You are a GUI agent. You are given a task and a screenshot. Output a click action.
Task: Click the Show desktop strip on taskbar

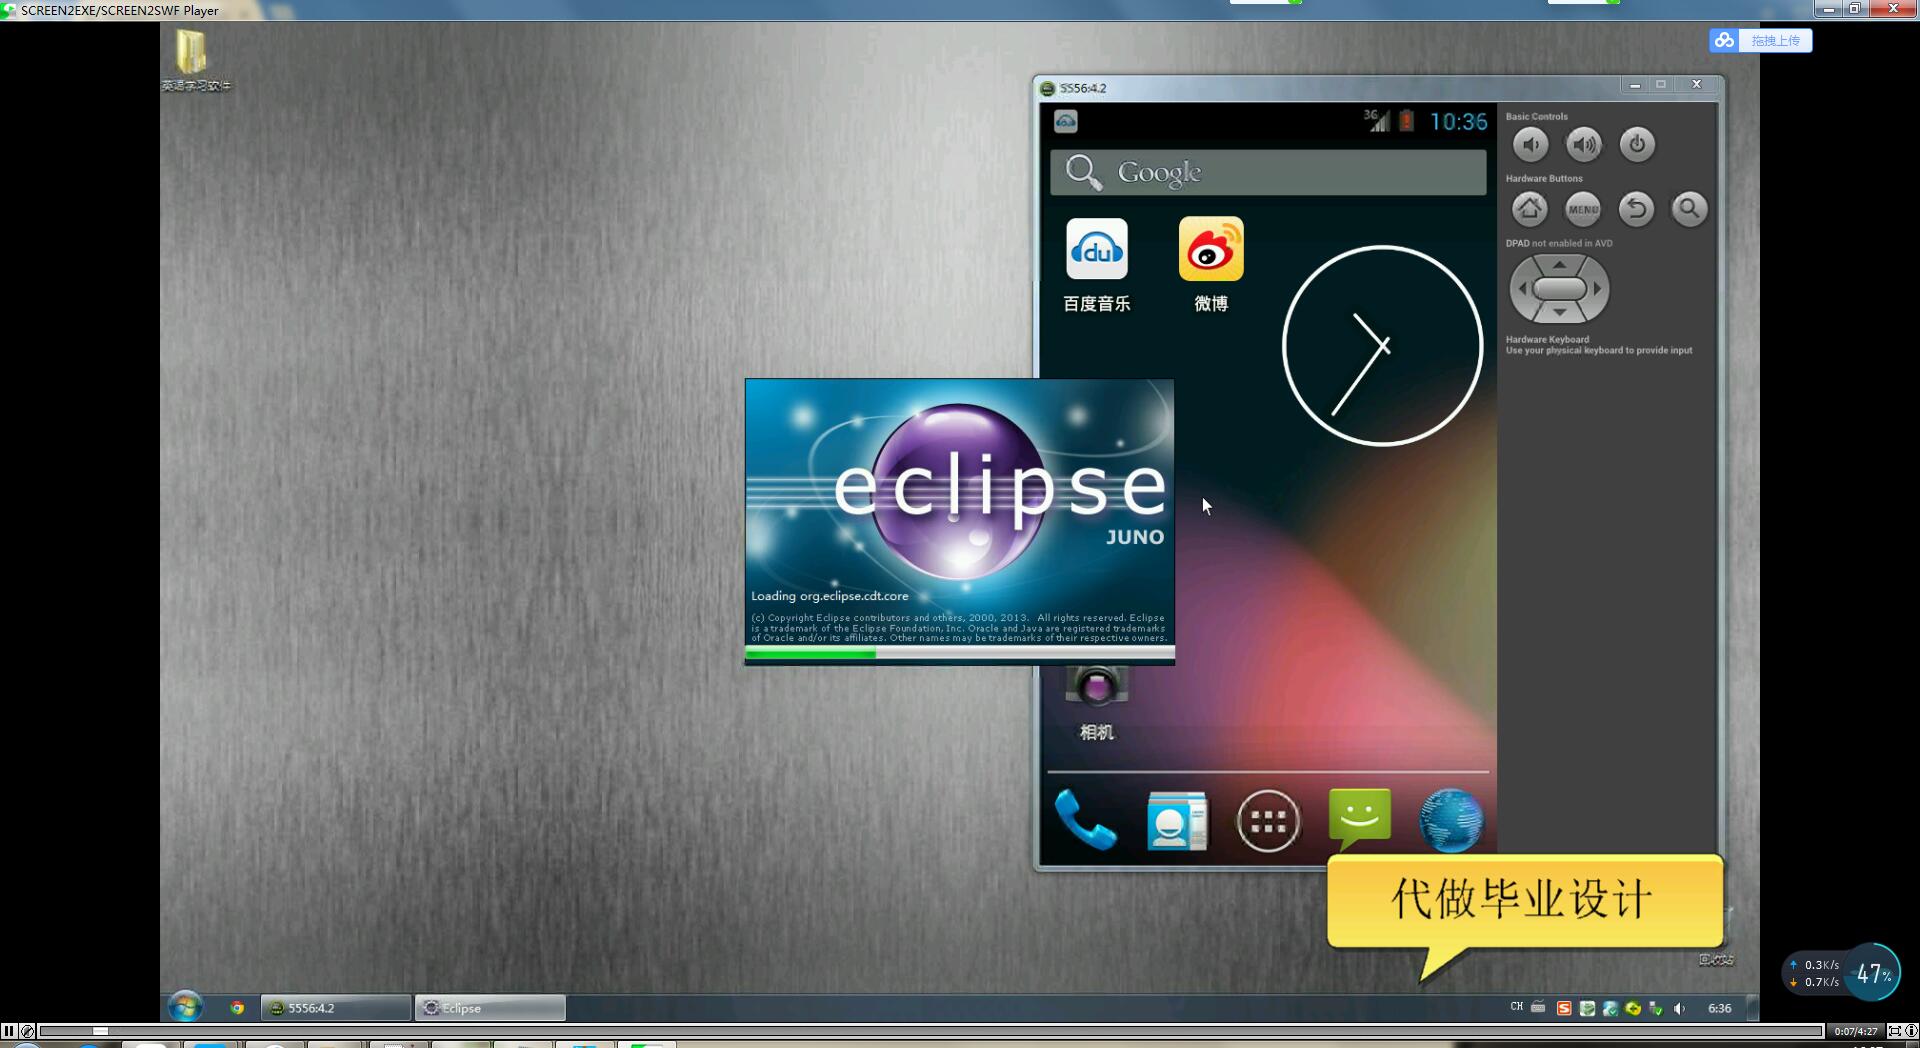pos(1752,1008)
